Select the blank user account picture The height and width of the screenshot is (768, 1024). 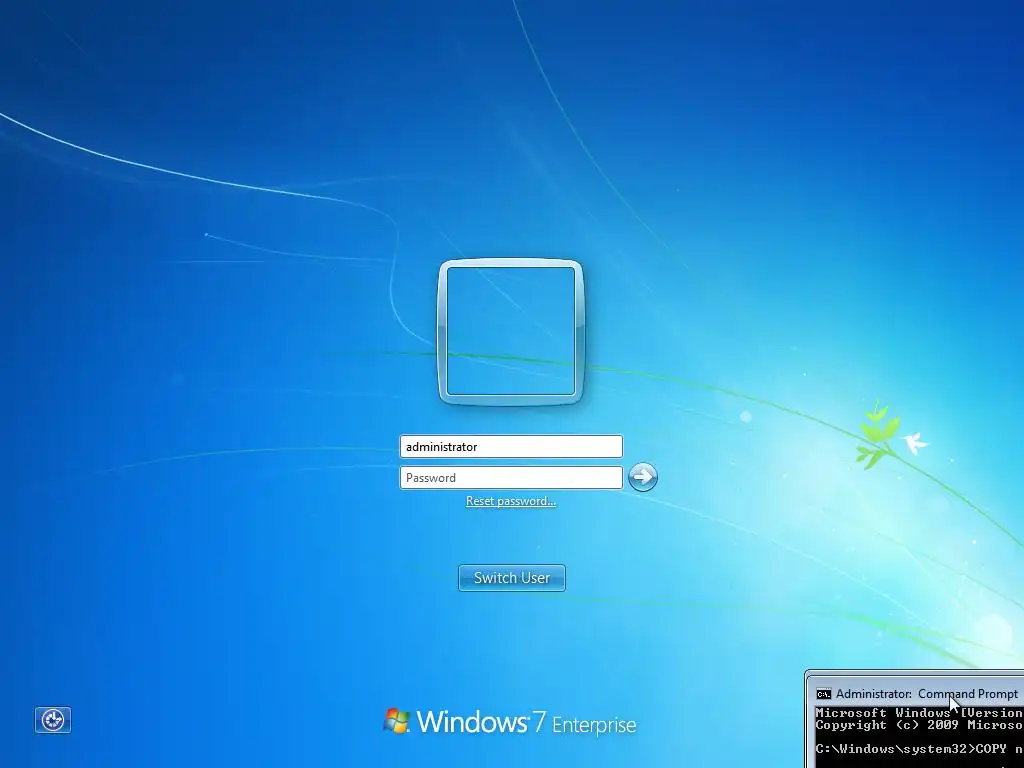pyautogui.click(x=511, y=332)
